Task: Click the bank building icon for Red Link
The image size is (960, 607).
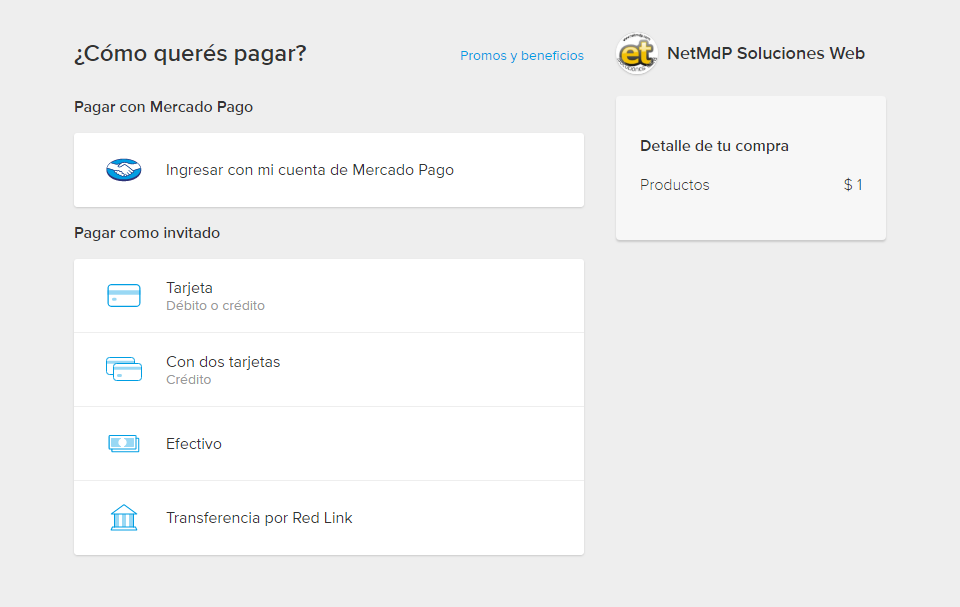Action: point(124,518)
